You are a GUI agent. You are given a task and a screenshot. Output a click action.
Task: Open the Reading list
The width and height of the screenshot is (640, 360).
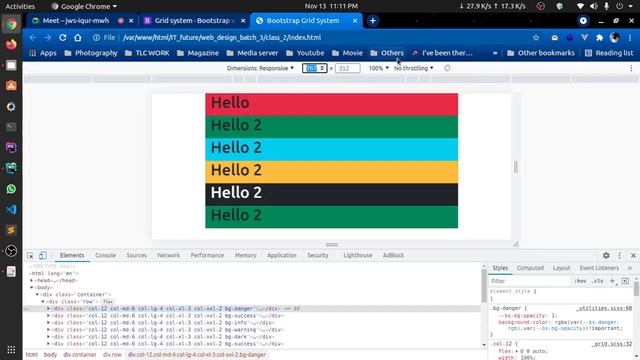[x=609, y=53]
